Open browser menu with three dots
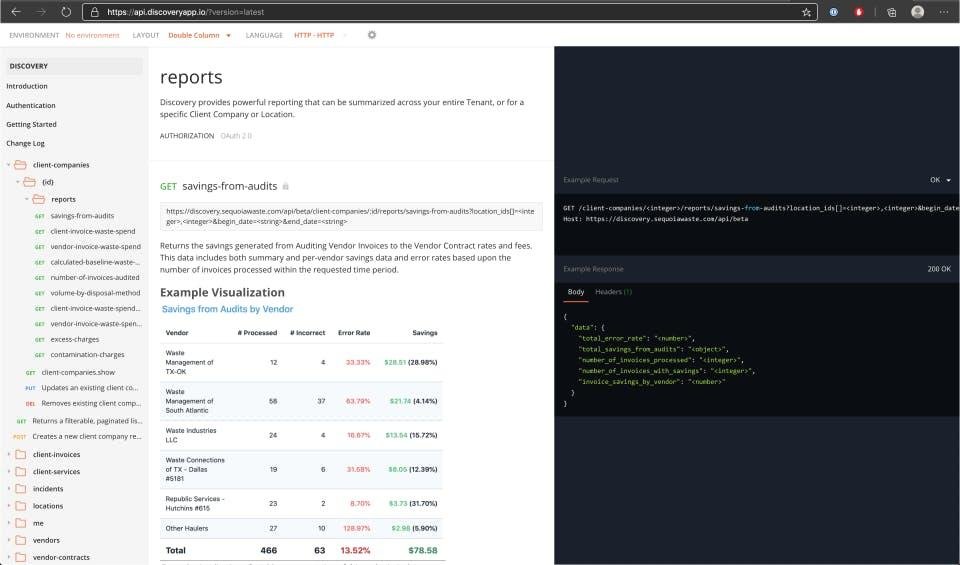 pyautogui.click(x=943, y=12)
